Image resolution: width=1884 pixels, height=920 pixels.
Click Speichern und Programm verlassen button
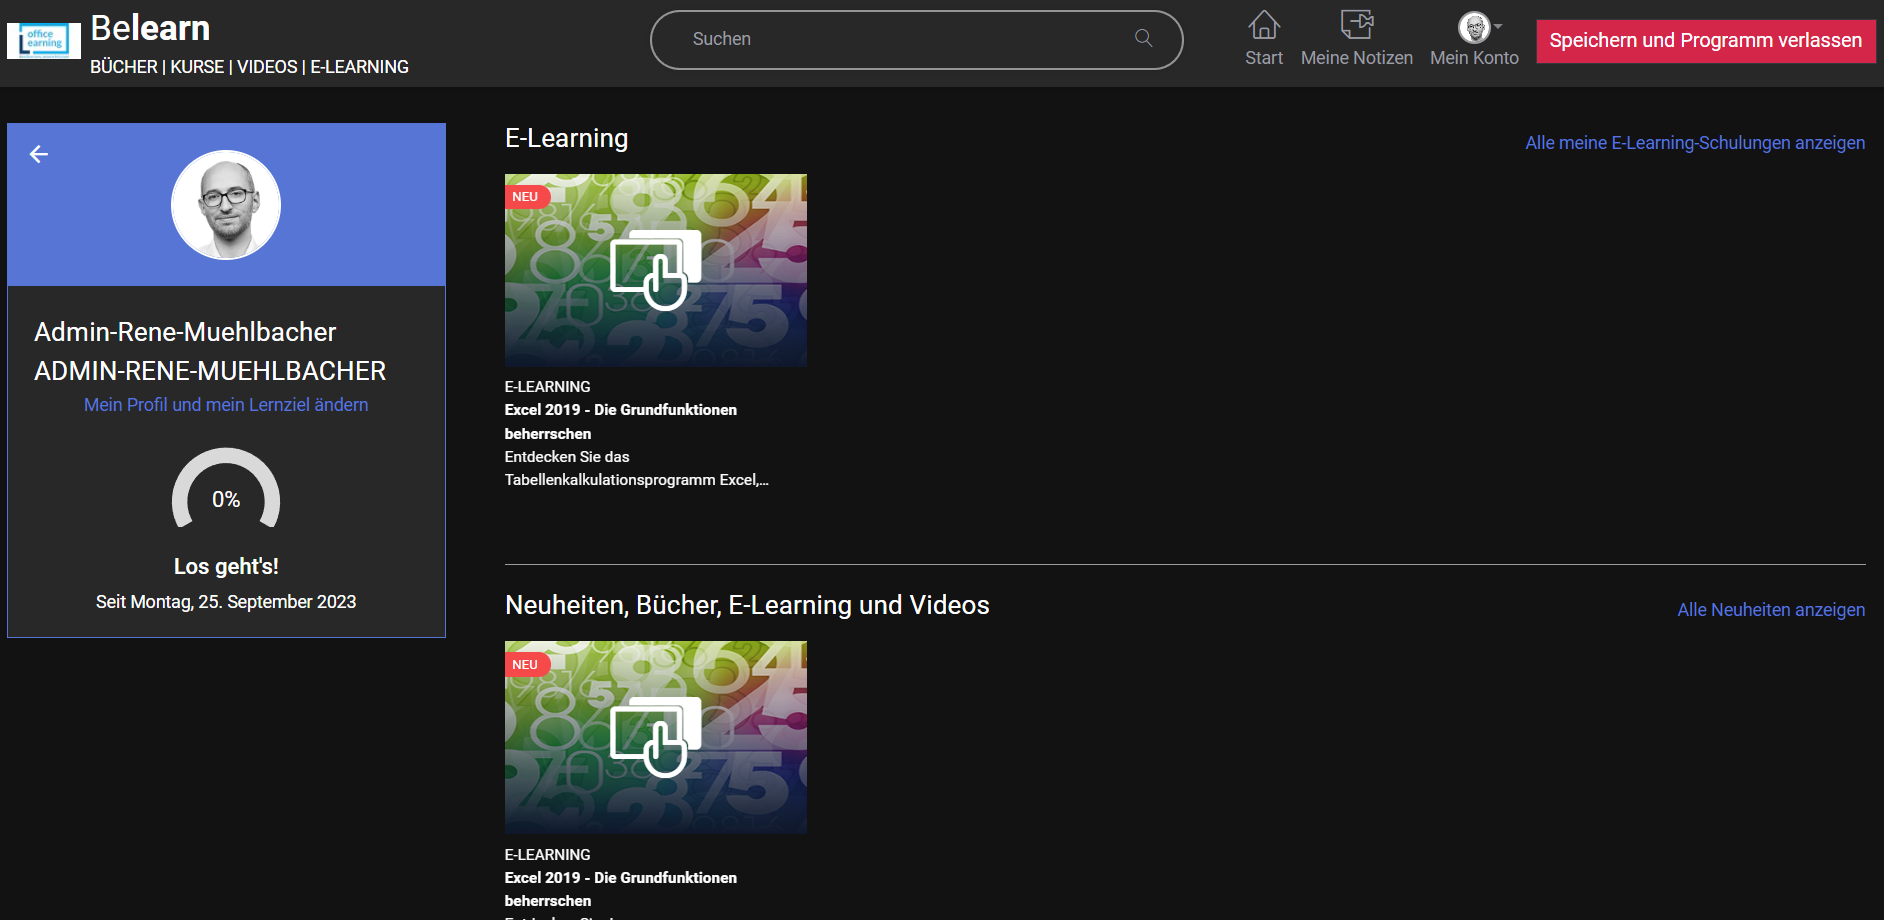pyautogui.click(x=1705, y=41)
